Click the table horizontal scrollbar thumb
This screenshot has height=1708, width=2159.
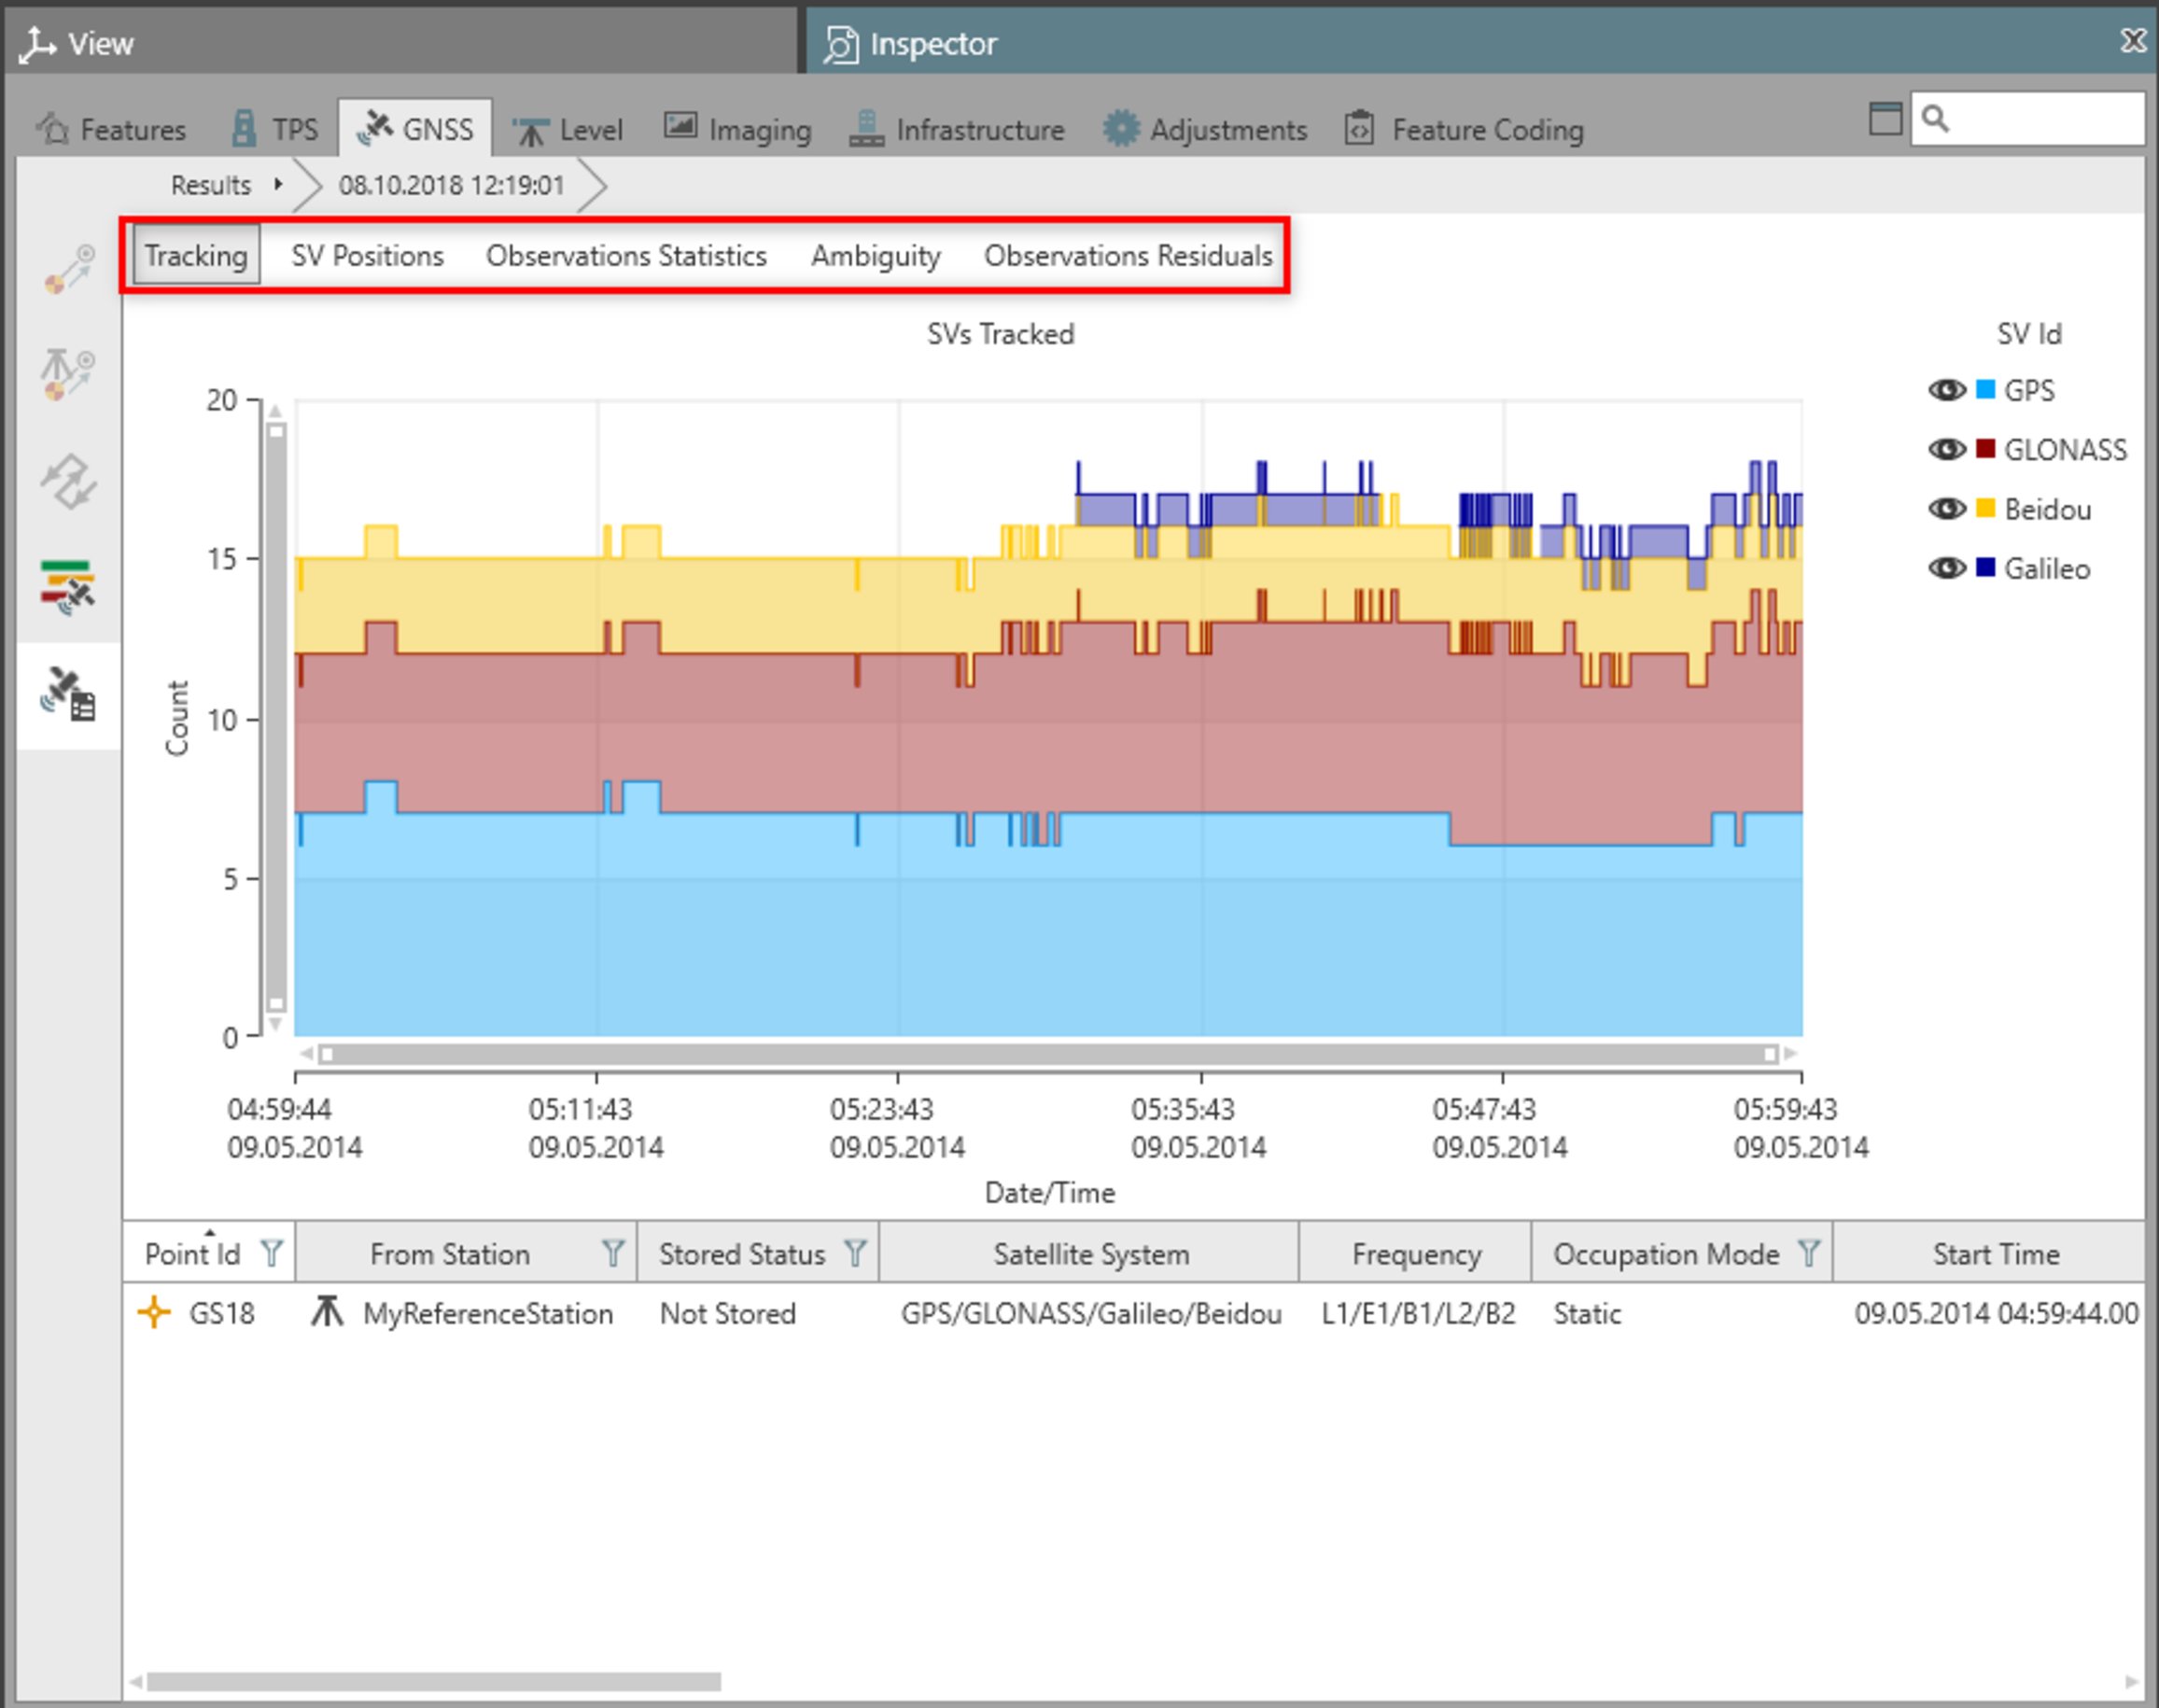(434, 1682)
